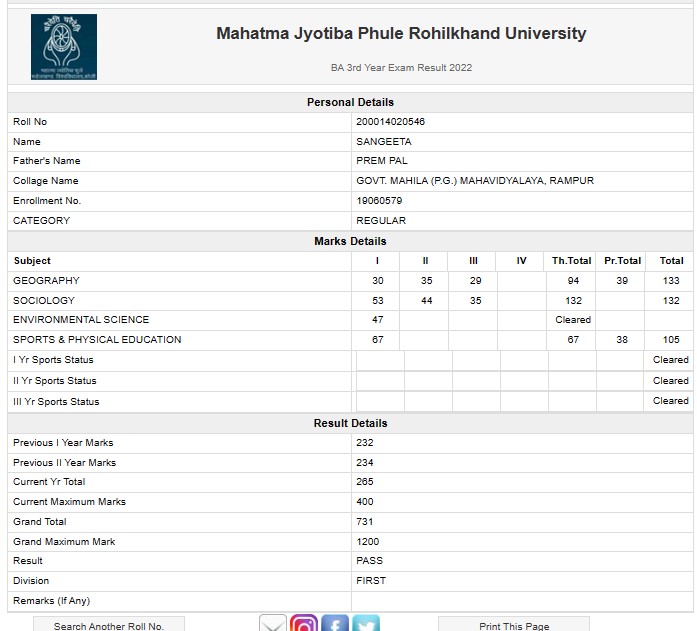This screenshot has width=697, height=631.
Task: Select the university name heading
Action: 401,33
